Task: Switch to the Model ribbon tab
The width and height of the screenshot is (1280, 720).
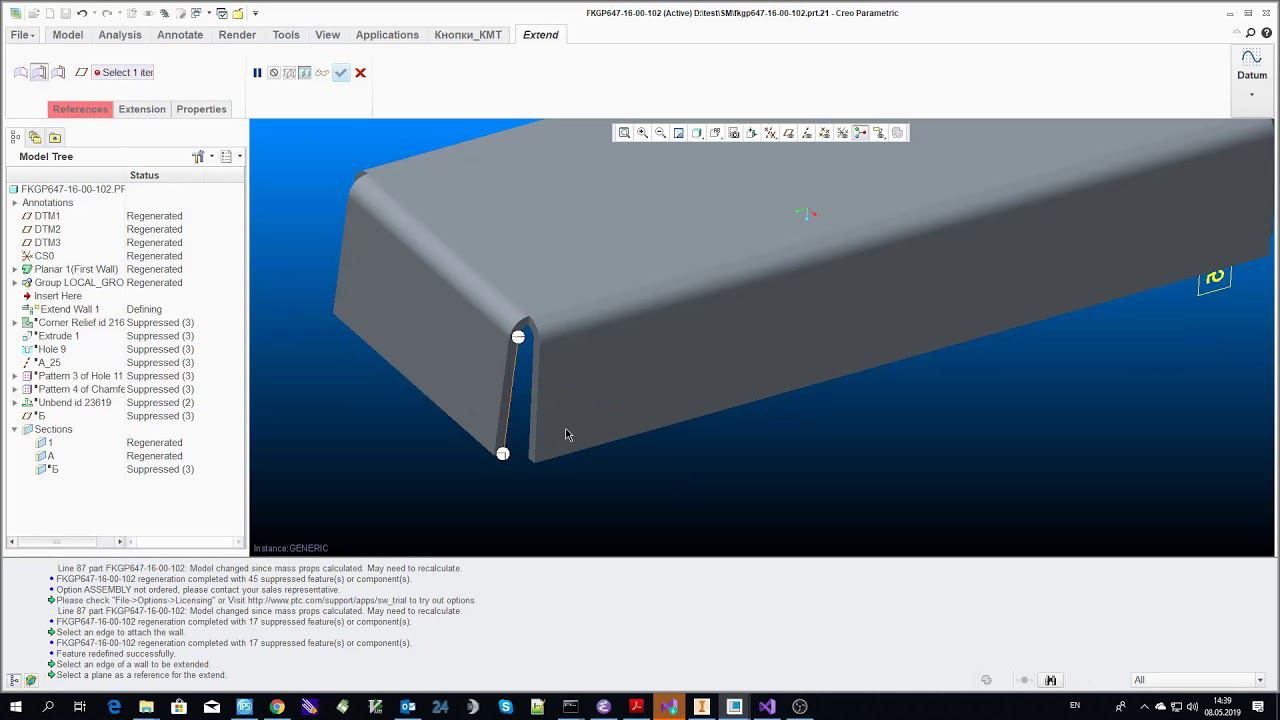Action: [68, 35]
